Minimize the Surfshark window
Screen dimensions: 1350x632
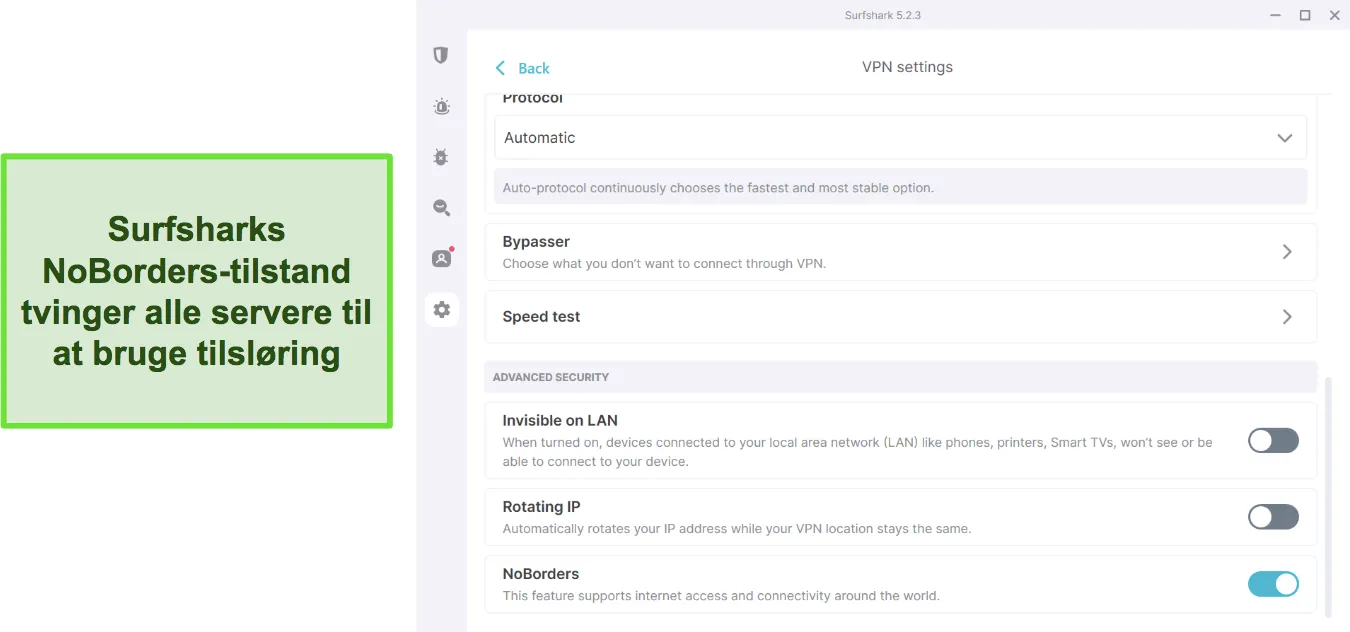pyautogui.click(x=1276, y=15)
